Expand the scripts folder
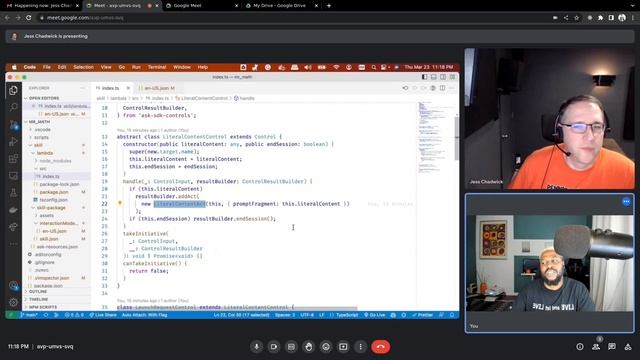 point(41,138)
